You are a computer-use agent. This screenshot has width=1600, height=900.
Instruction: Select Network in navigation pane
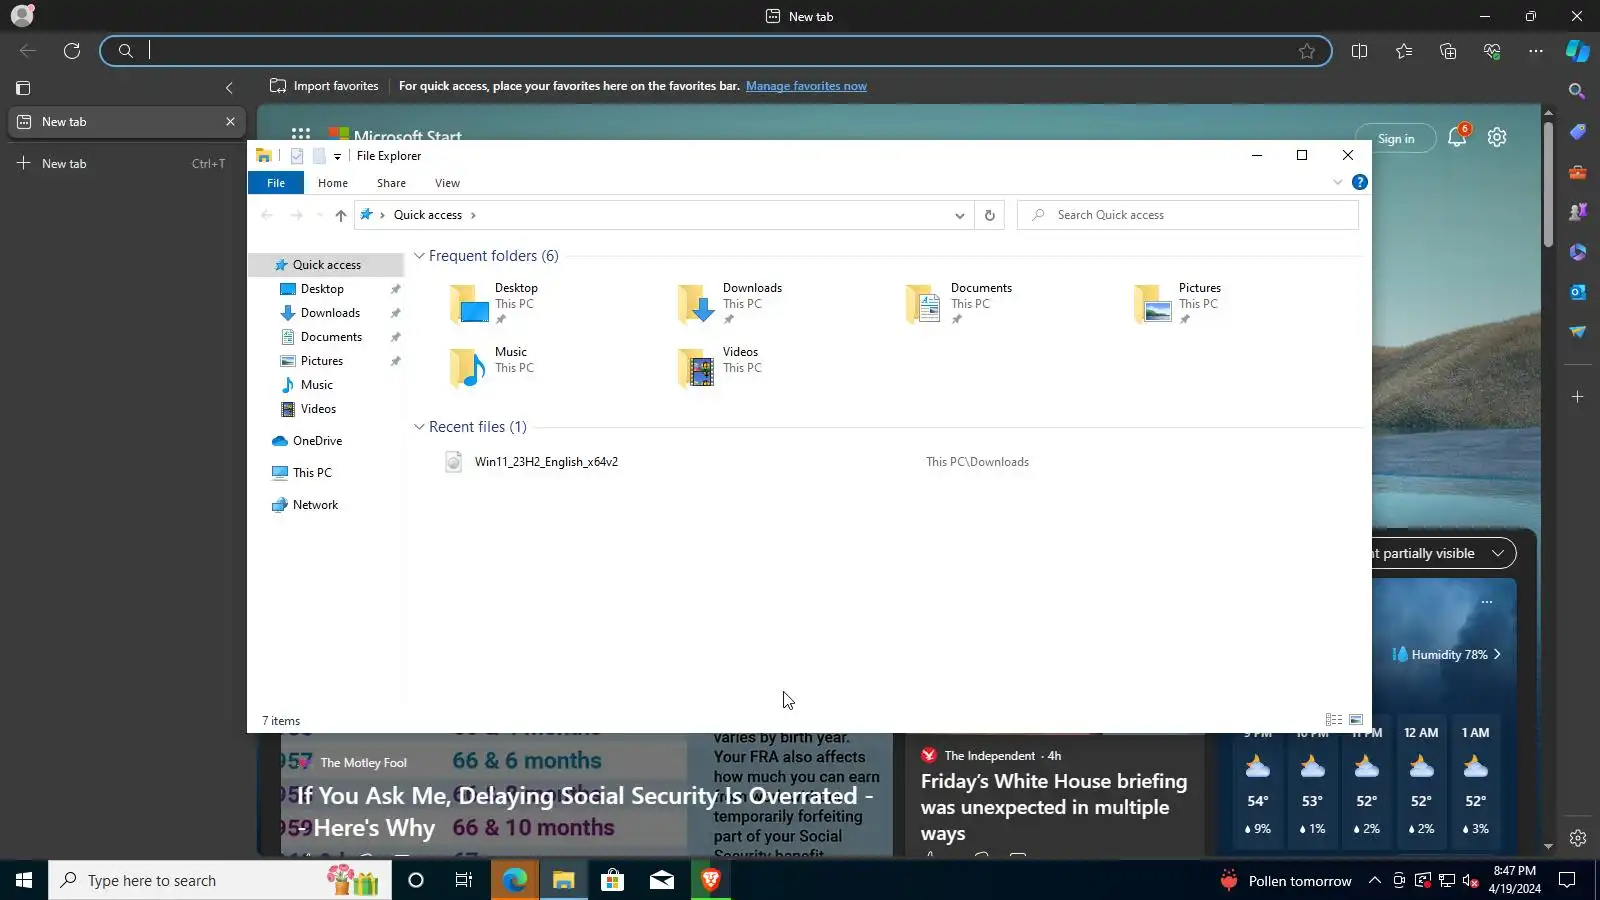(x=315, y=505)
